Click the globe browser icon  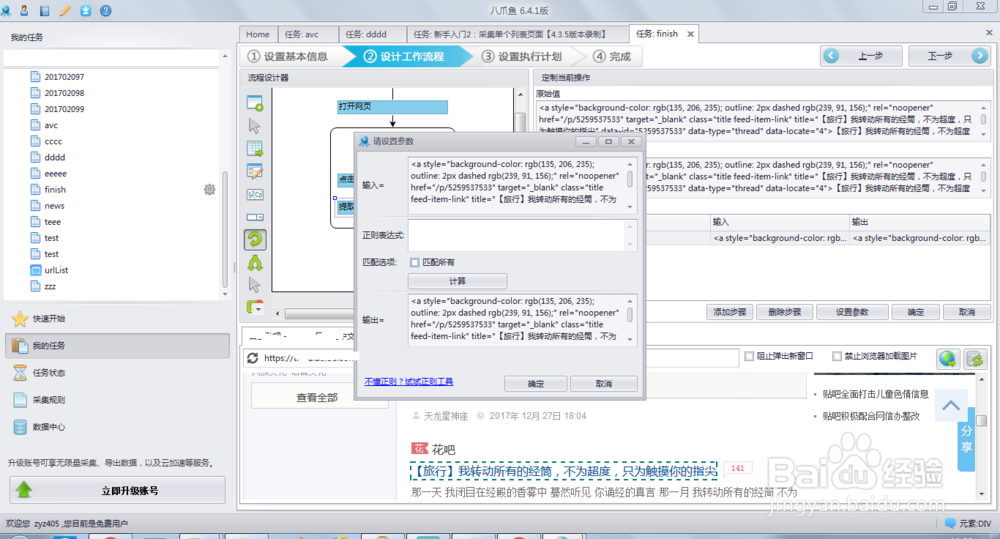coord(948,358)
